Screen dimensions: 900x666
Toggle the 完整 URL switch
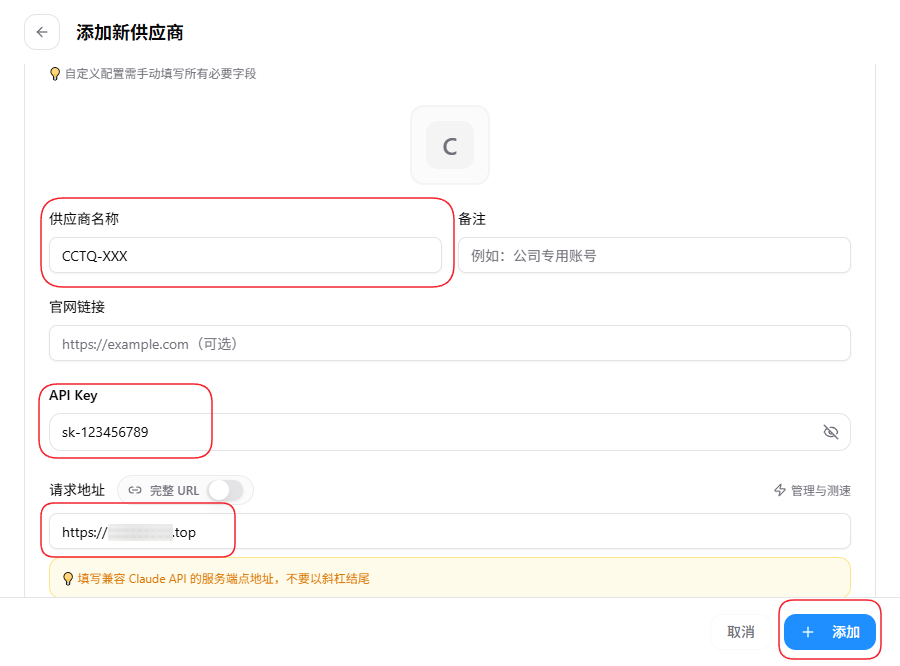pos(225,490)
